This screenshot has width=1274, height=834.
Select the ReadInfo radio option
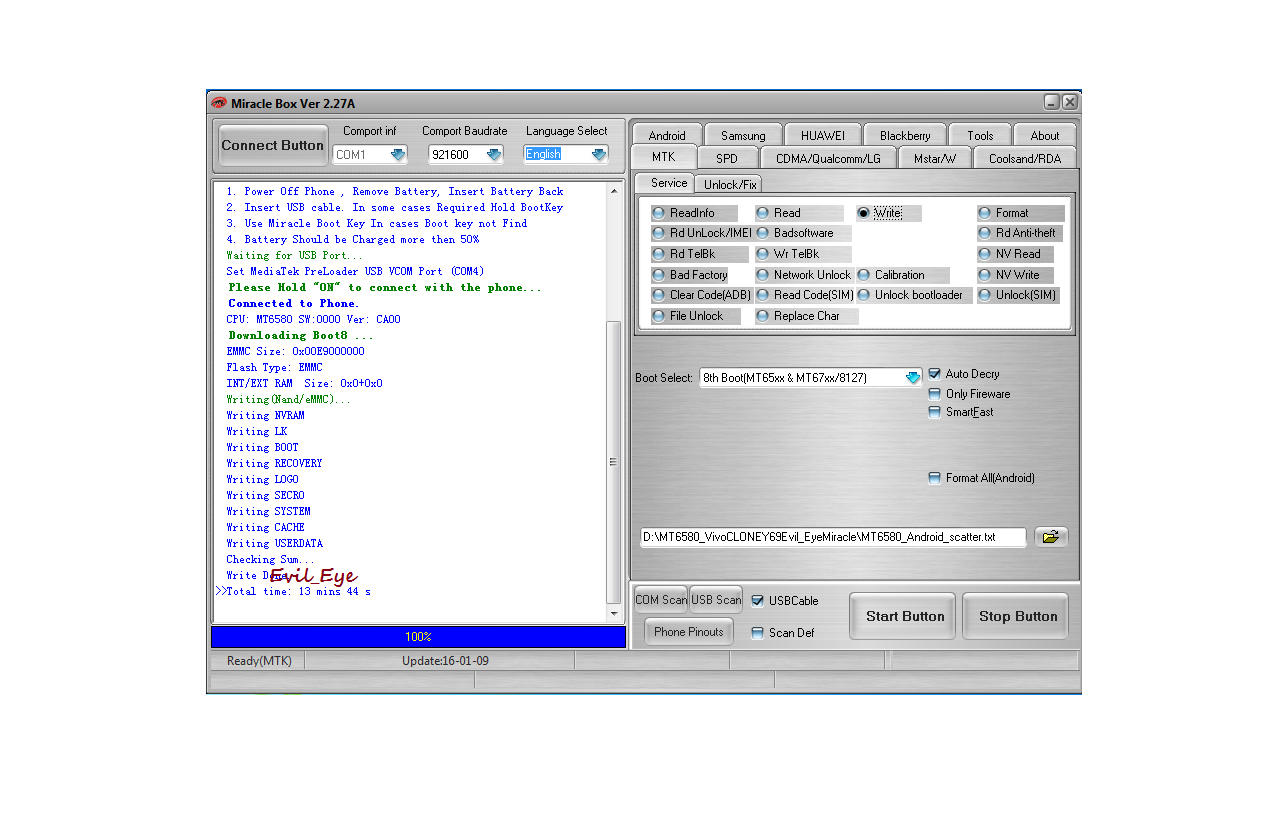[x=694, y=213]
